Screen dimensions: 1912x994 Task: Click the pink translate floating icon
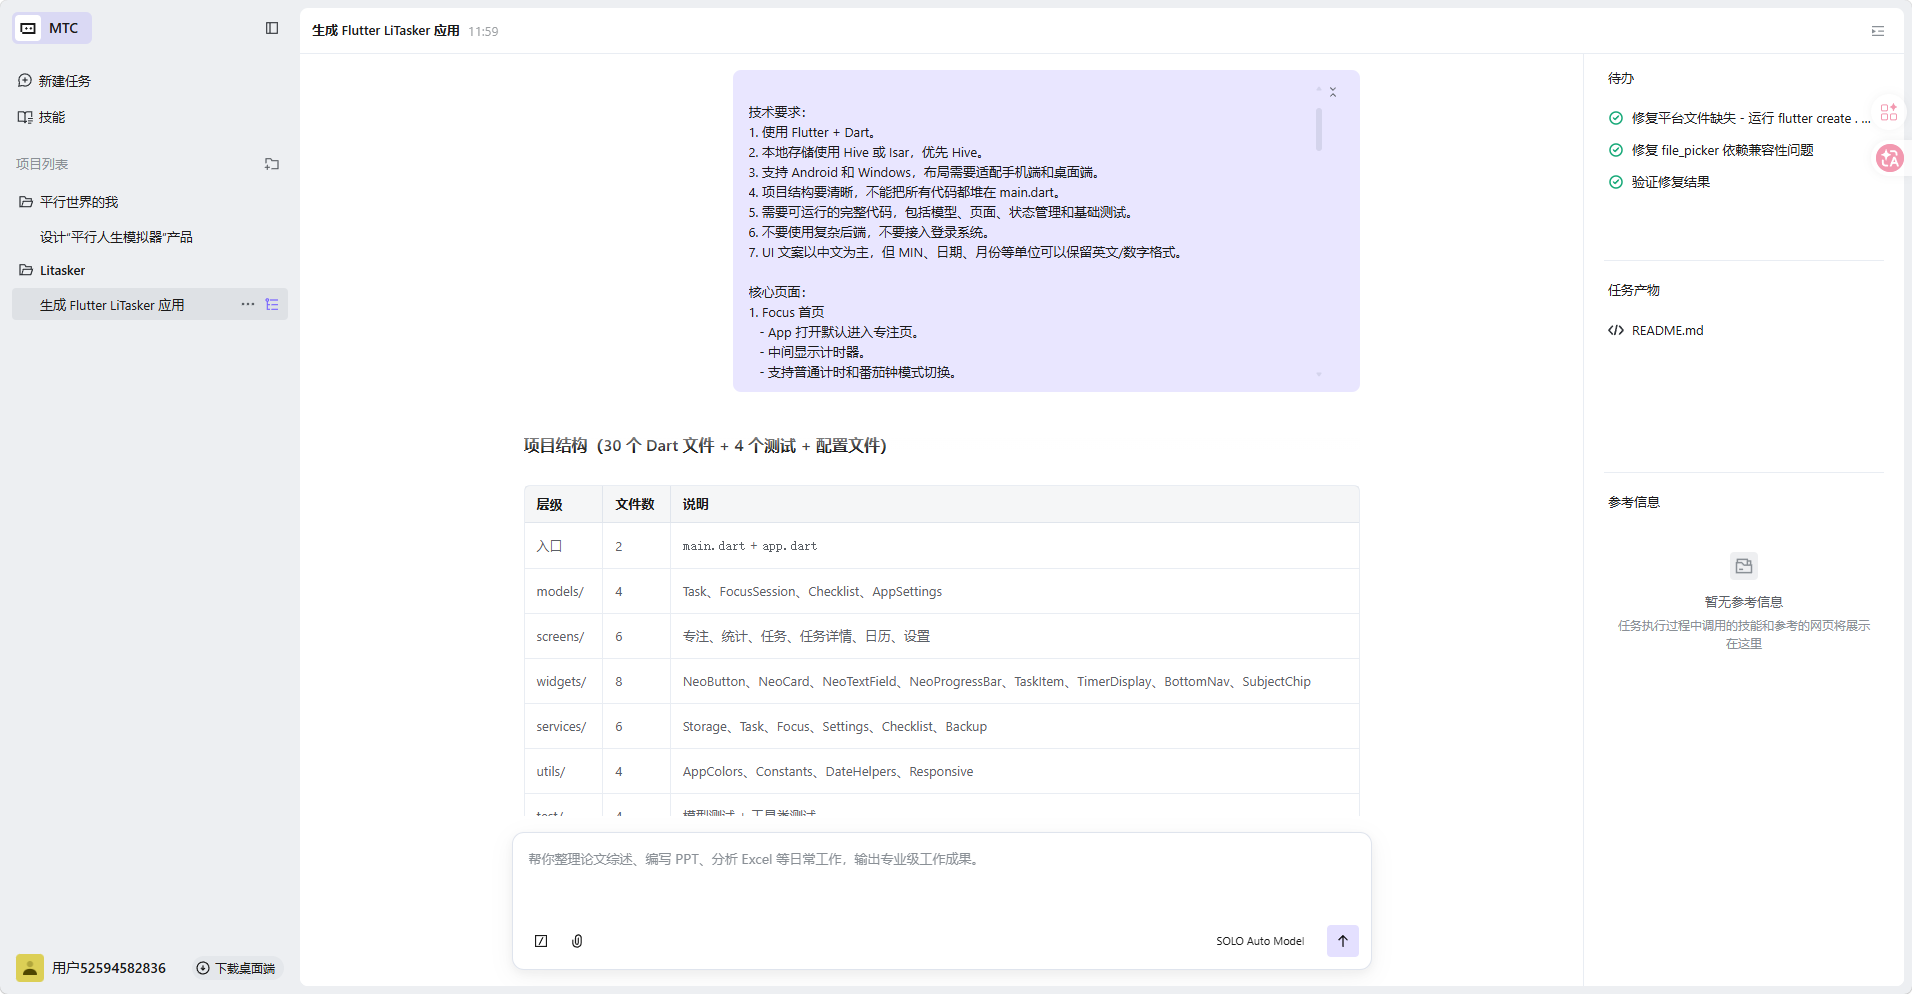coord(1889,158)
